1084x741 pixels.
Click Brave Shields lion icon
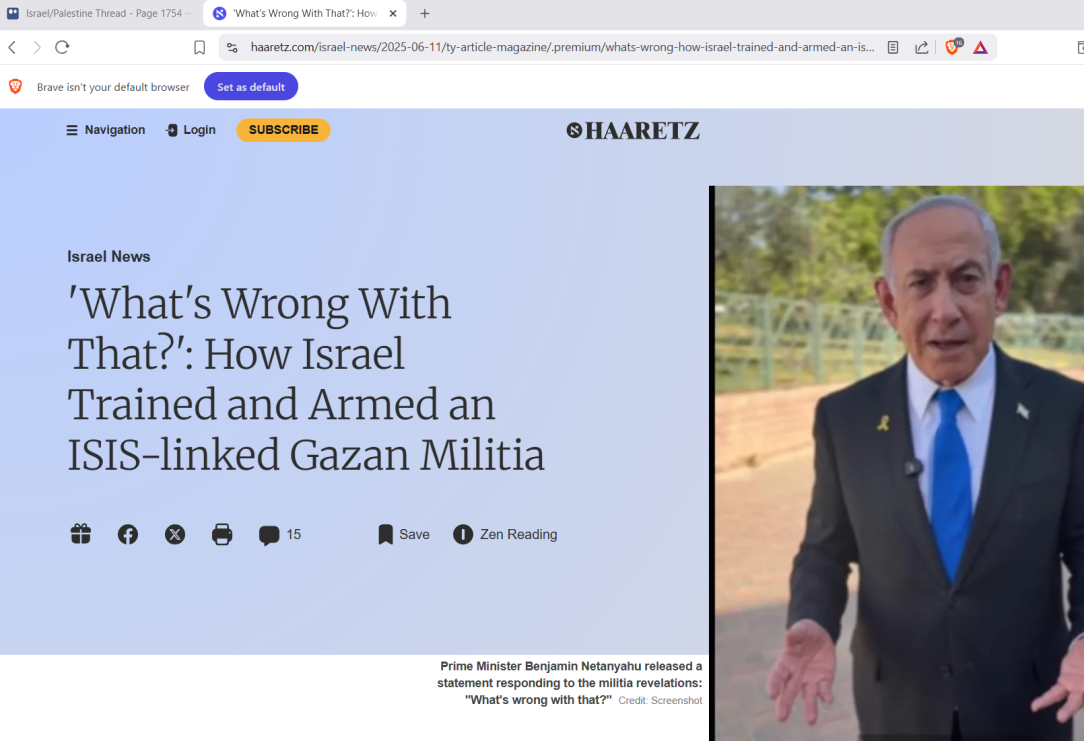pos(953,47)
